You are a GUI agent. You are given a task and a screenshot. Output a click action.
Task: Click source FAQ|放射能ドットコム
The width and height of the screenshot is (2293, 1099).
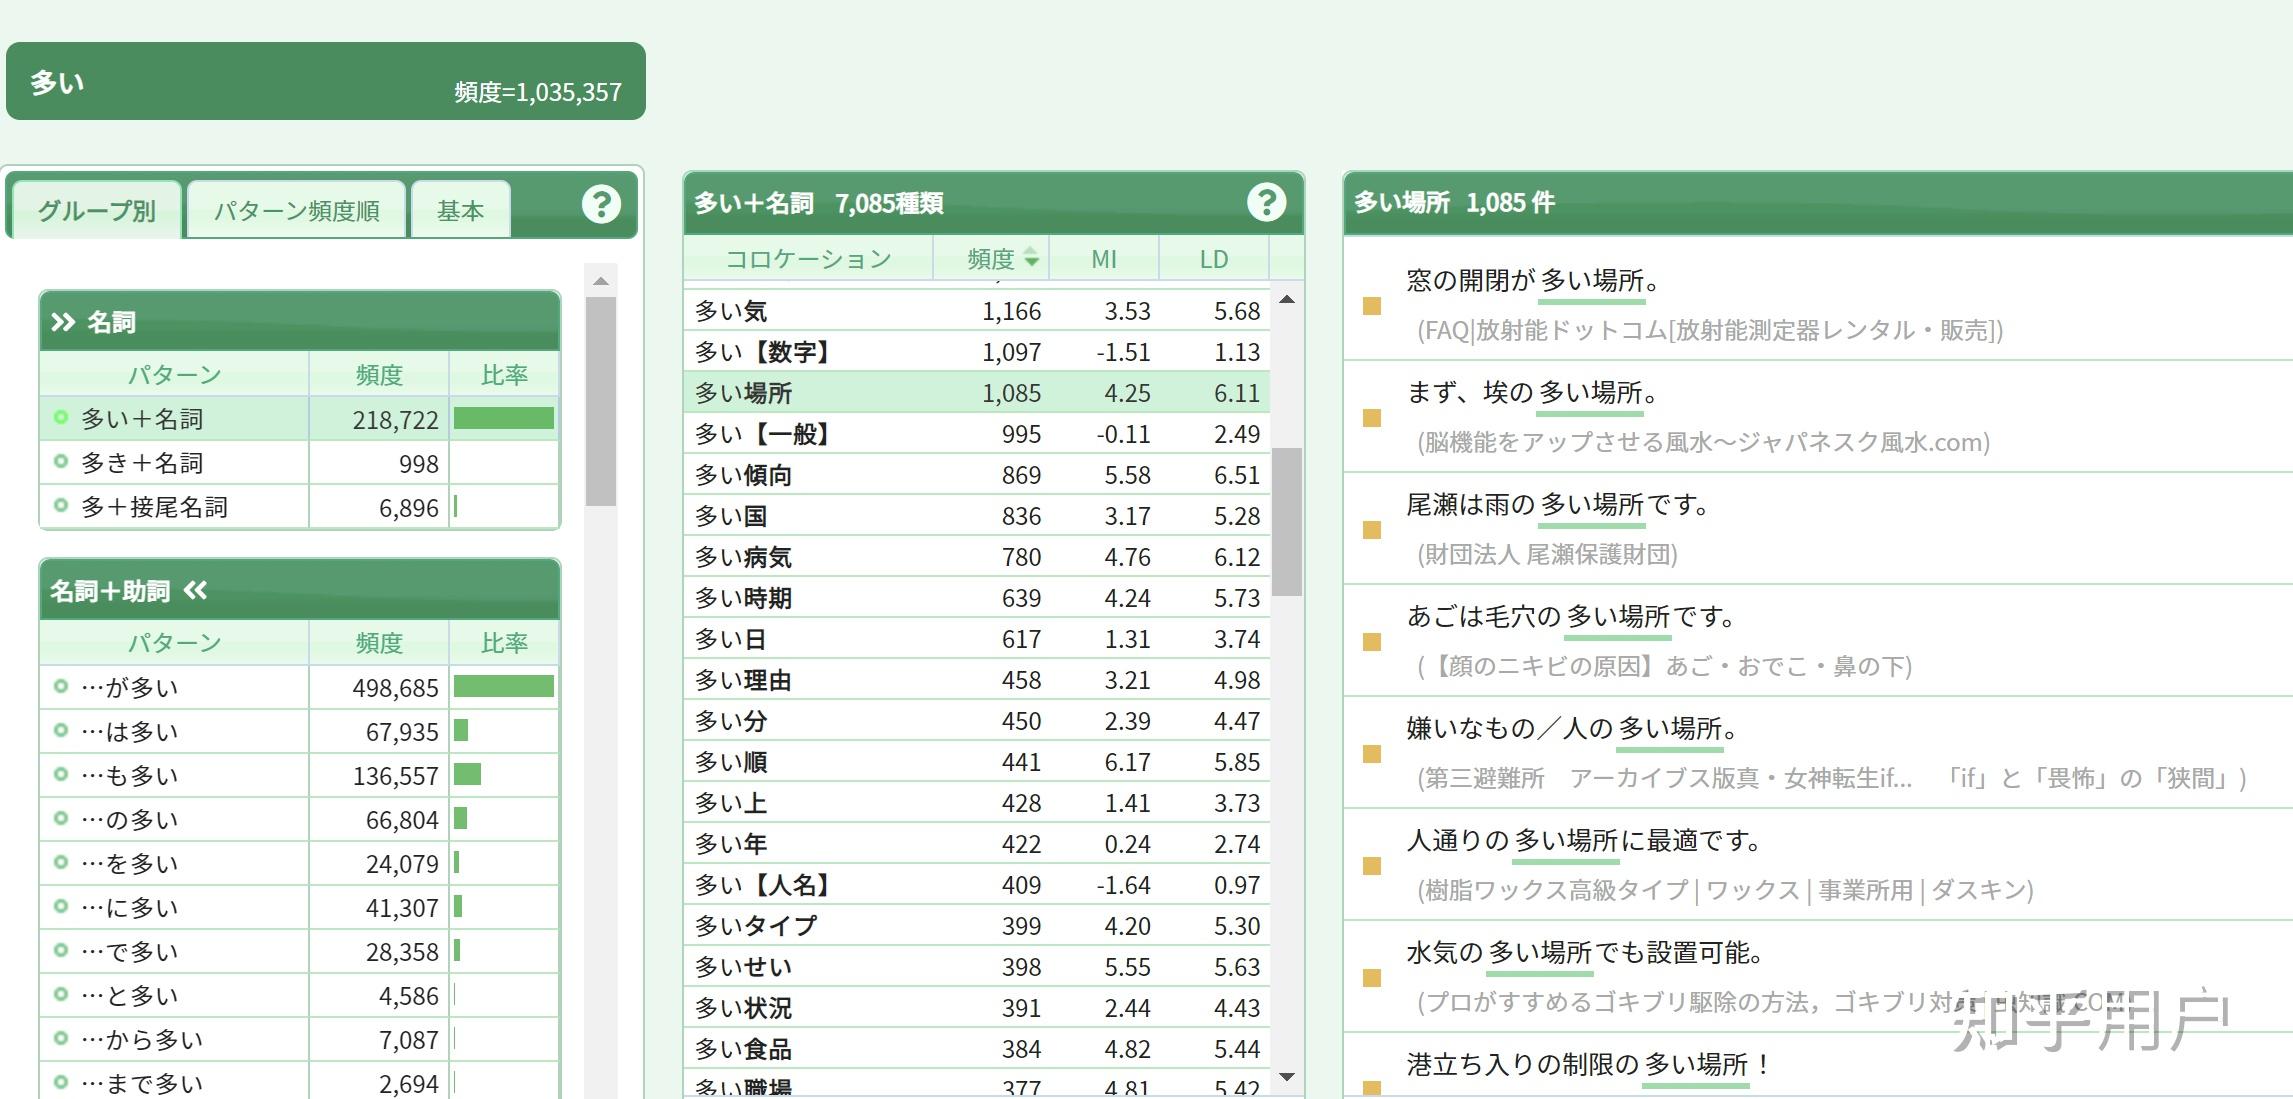coord(1710,330)
